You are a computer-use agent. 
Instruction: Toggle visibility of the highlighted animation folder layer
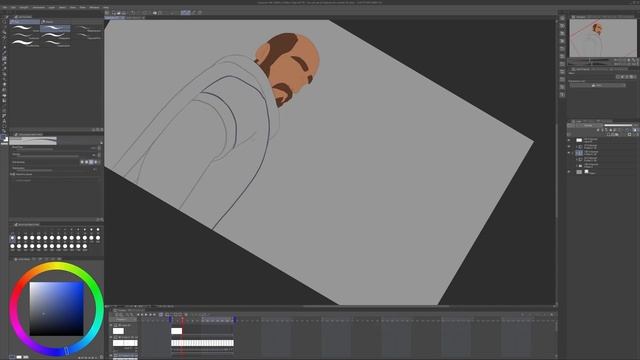coord(569,153)
